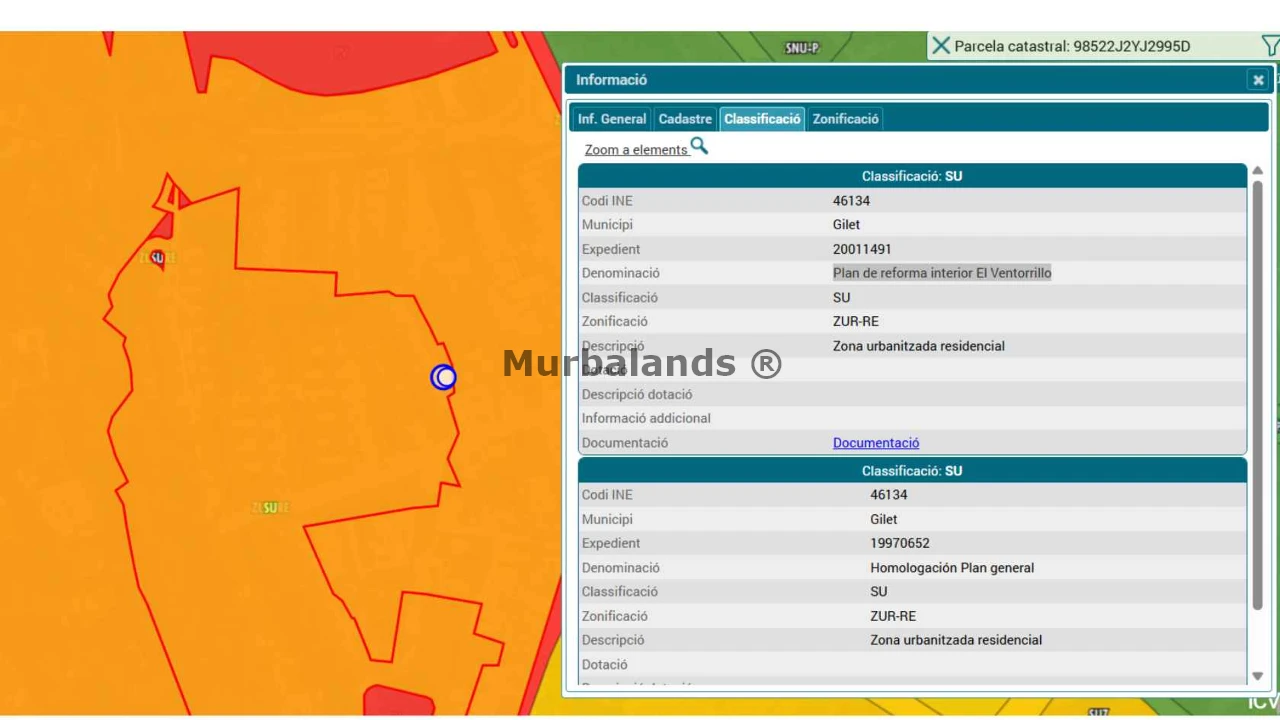Click the Parcela catastral 98522J2YJ2995D text
Image resolution: width=1280 pixels, height=720 pixels.
(1072, 46)
